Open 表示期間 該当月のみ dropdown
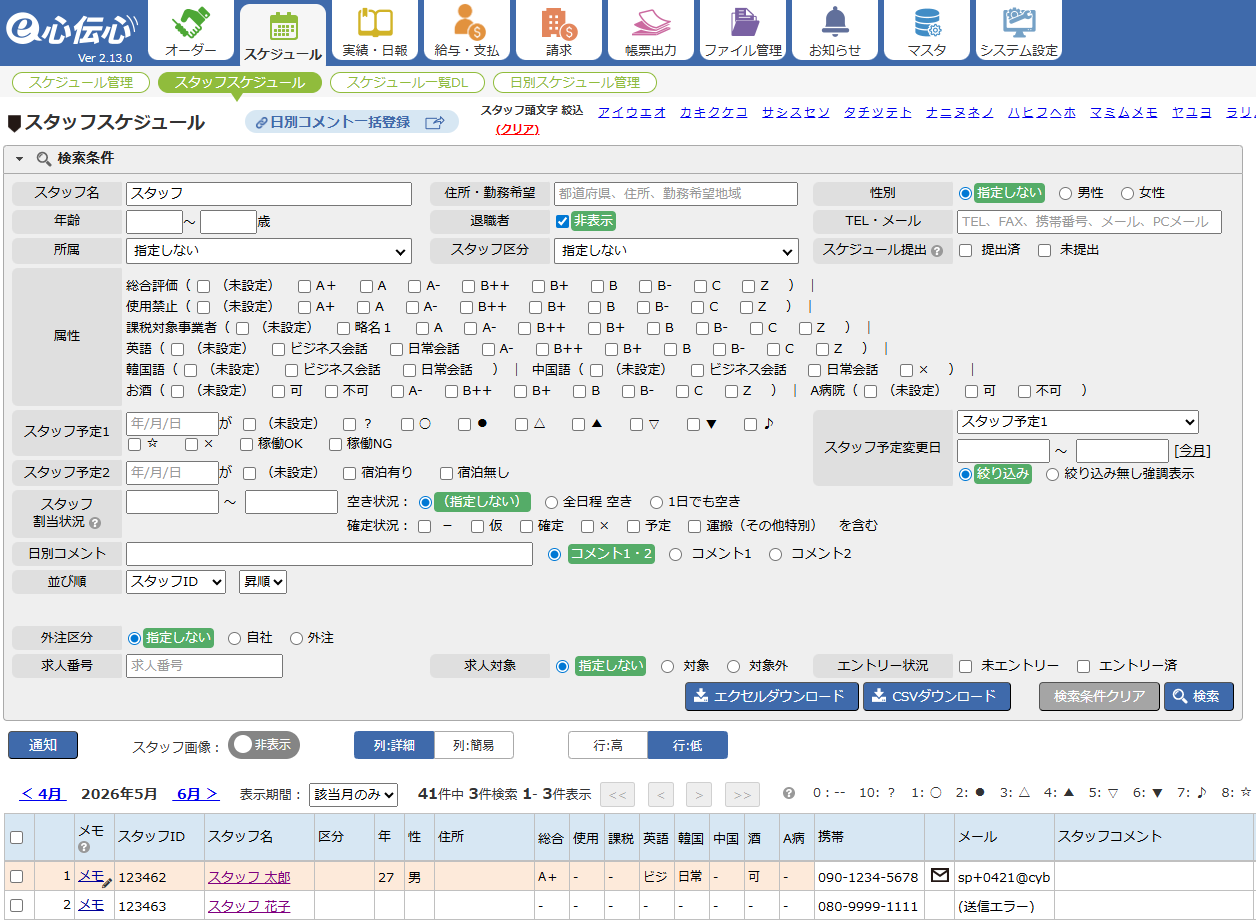The image size is (1256, 920). (353, 794)
